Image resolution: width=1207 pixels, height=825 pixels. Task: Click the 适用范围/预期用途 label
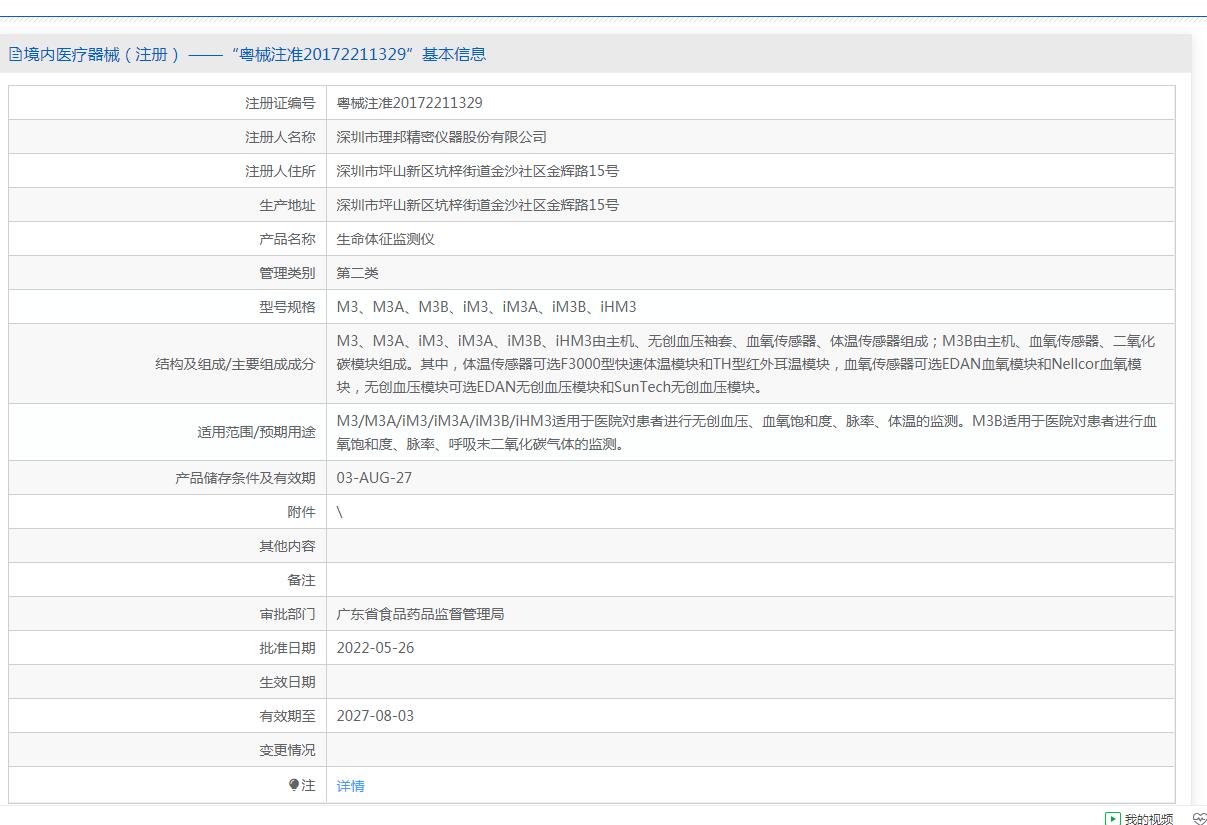256,432
